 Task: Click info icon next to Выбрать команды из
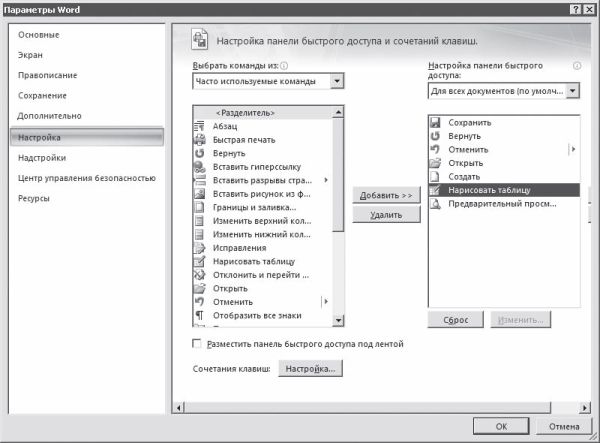[284, 66]
